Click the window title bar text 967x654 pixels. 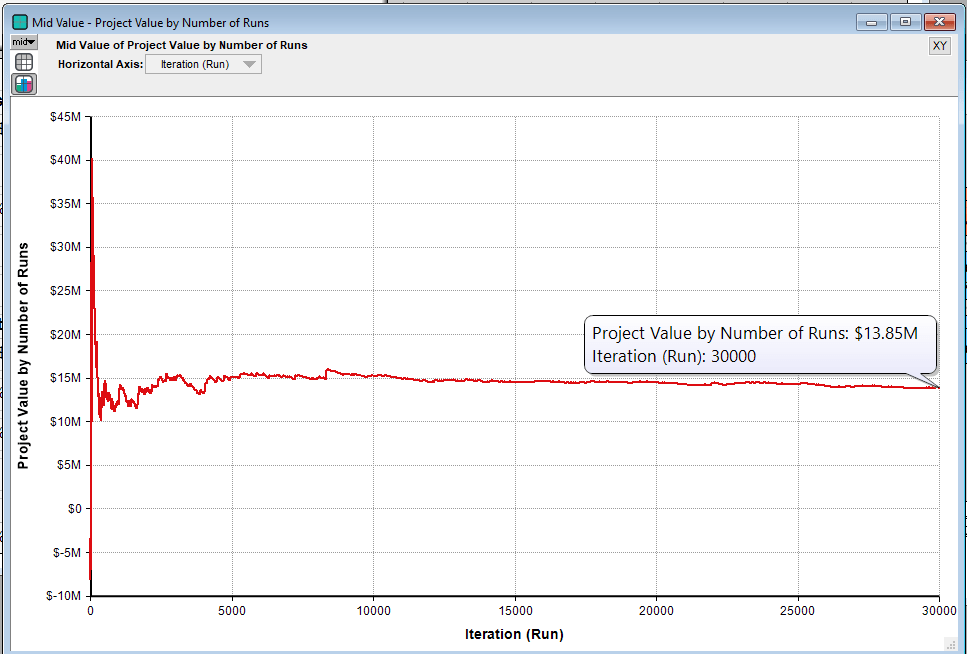coord(150,23)
